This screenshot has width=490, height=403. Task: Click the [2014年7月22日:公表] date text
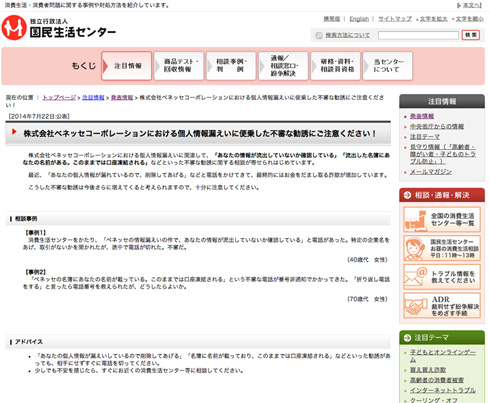click(x=39, y=116)
